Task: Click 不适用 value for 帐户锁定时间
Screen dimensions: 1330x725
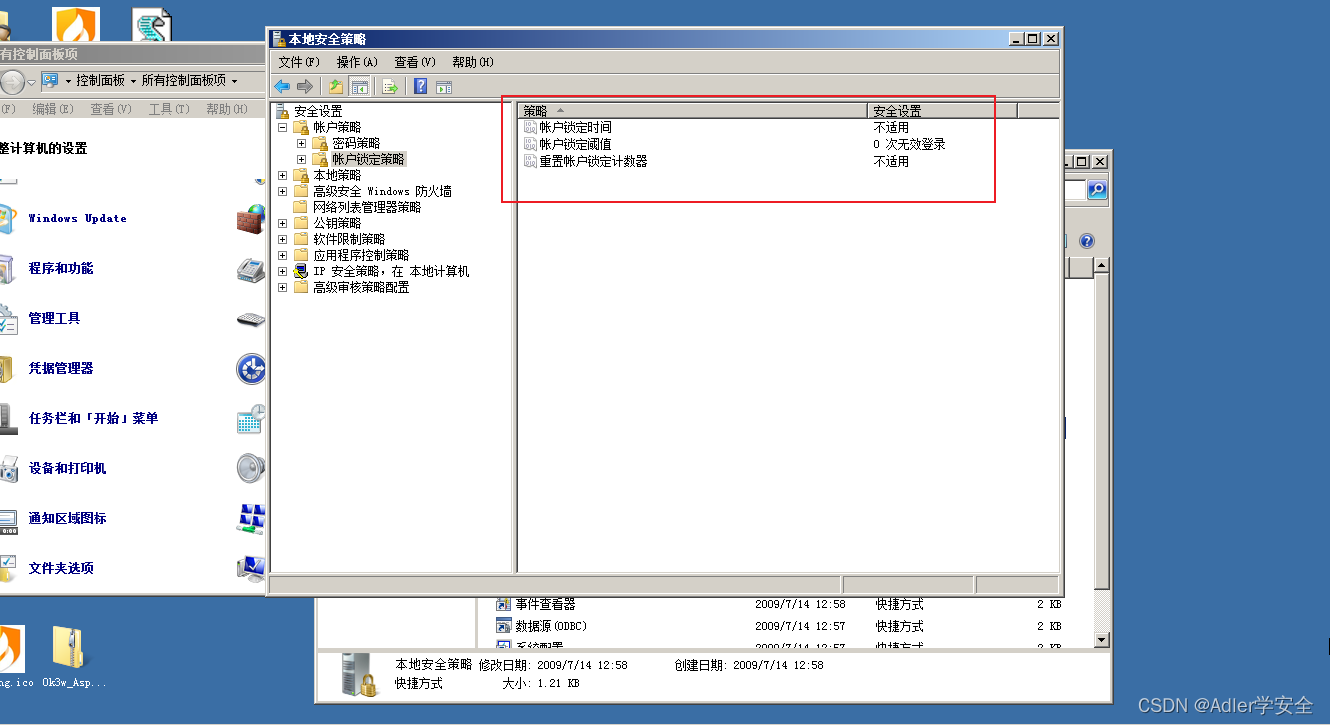Action: tap(891, 128)
